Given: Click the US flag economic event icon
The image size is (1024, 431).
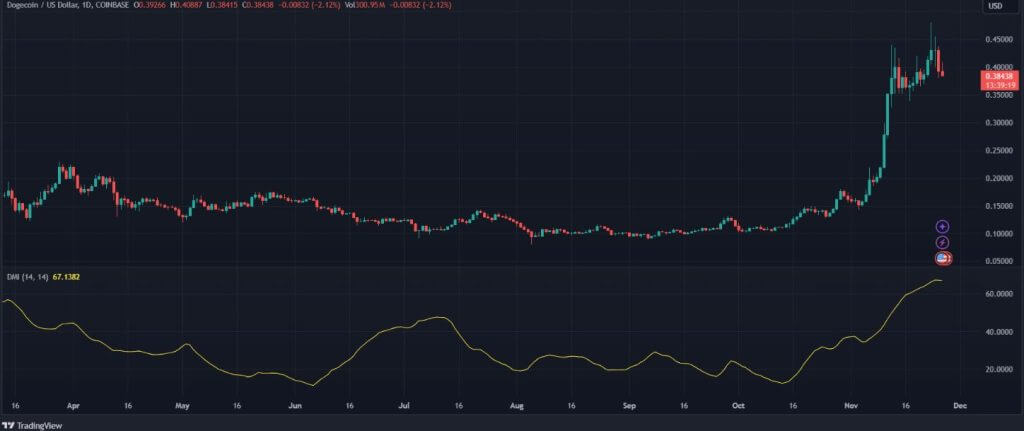Looking at the screenshot, I should 942,259.
